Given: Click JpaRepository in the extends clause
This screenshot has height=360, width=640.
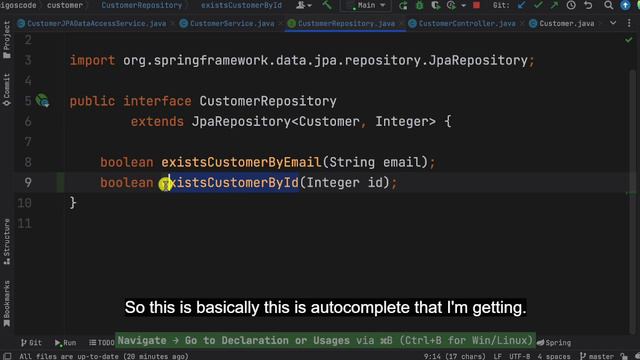Looking at the screenshot, I should click(241, 121).
